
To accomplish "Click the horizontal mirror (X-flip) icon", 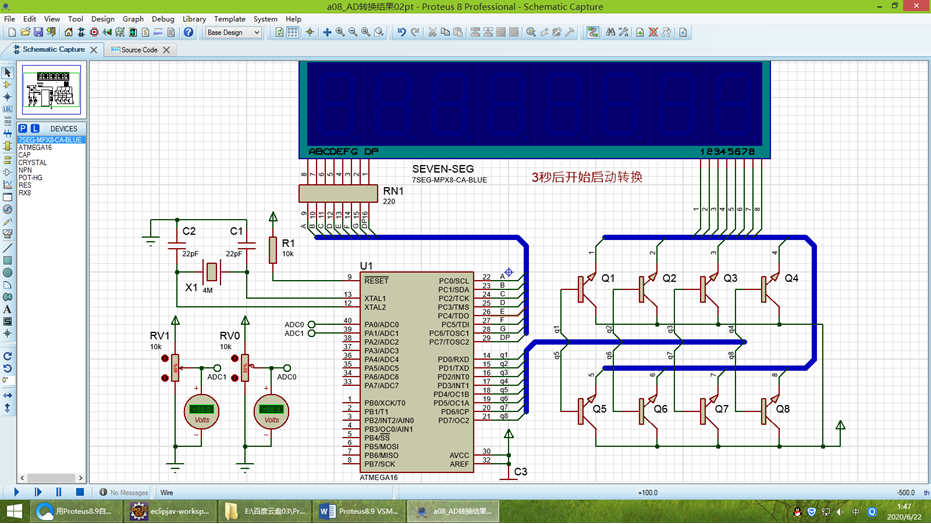I will click(x=7, y=395).
